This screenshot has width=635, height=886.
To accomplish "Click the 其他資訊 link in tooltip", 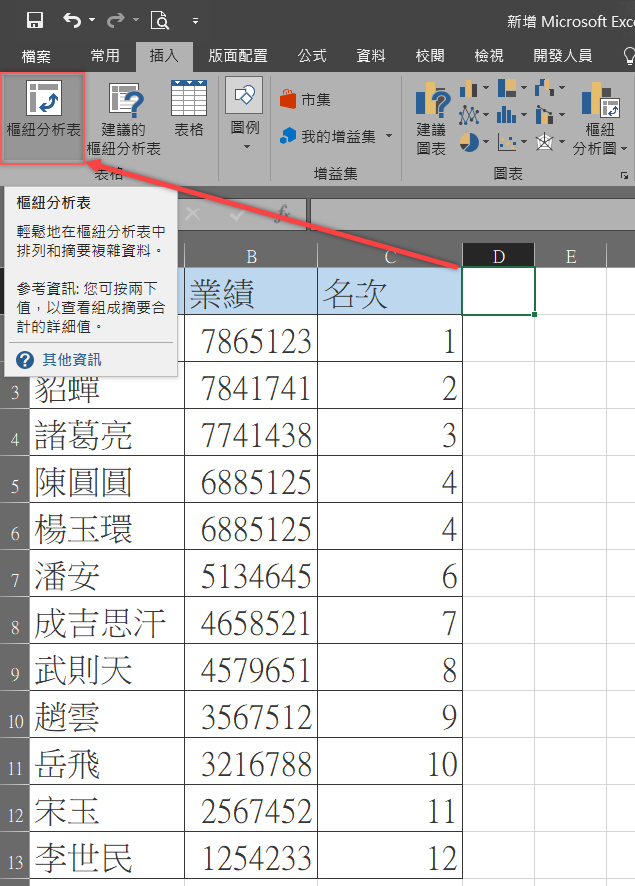I will 71,359.
